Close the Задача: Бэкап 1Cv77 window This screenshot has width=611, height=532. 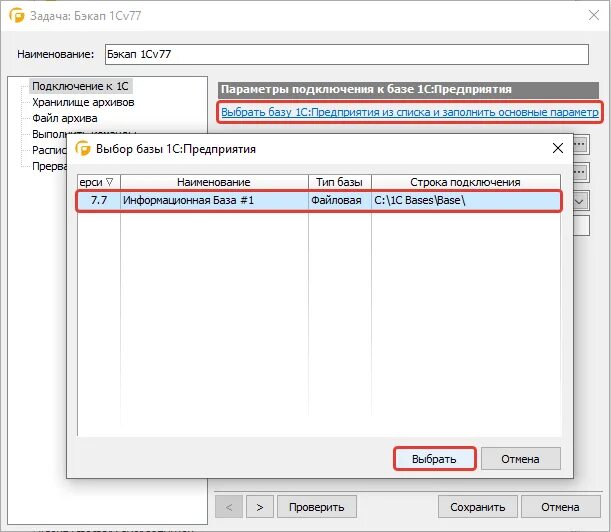594,15
